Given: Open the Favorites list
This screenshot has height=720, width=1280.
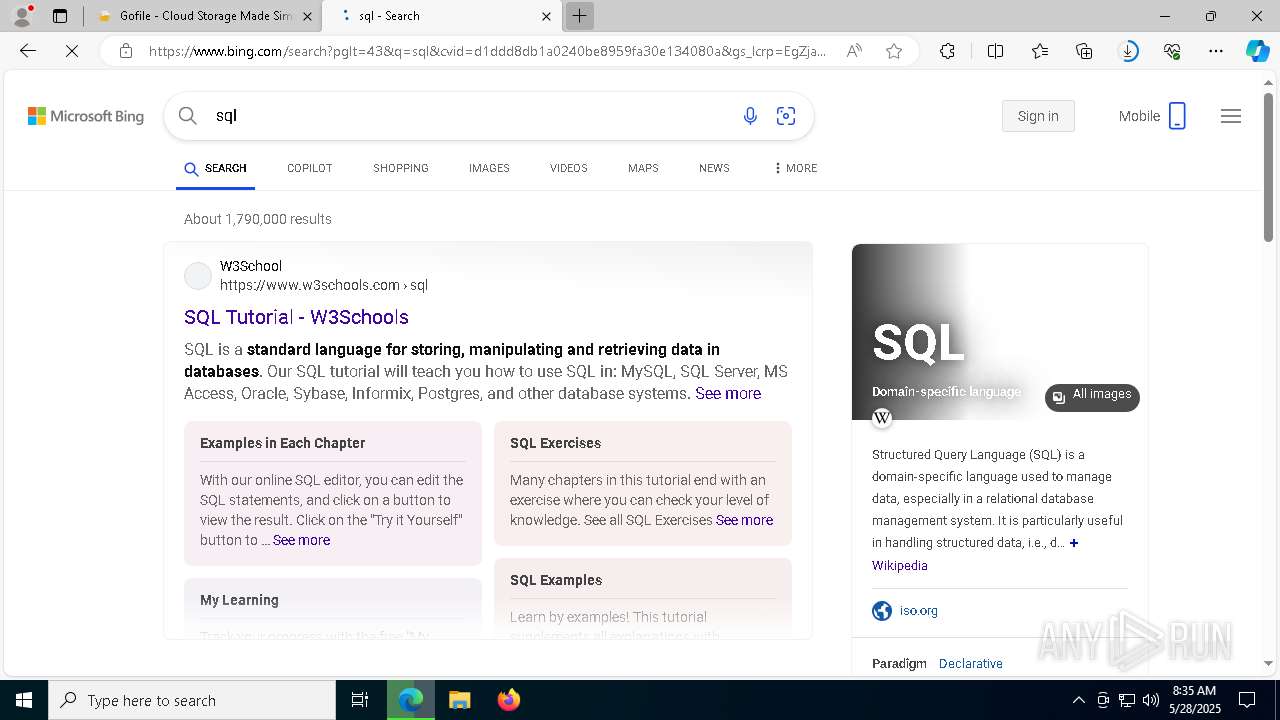Looking at the screenshot, I should [1040, 51].
